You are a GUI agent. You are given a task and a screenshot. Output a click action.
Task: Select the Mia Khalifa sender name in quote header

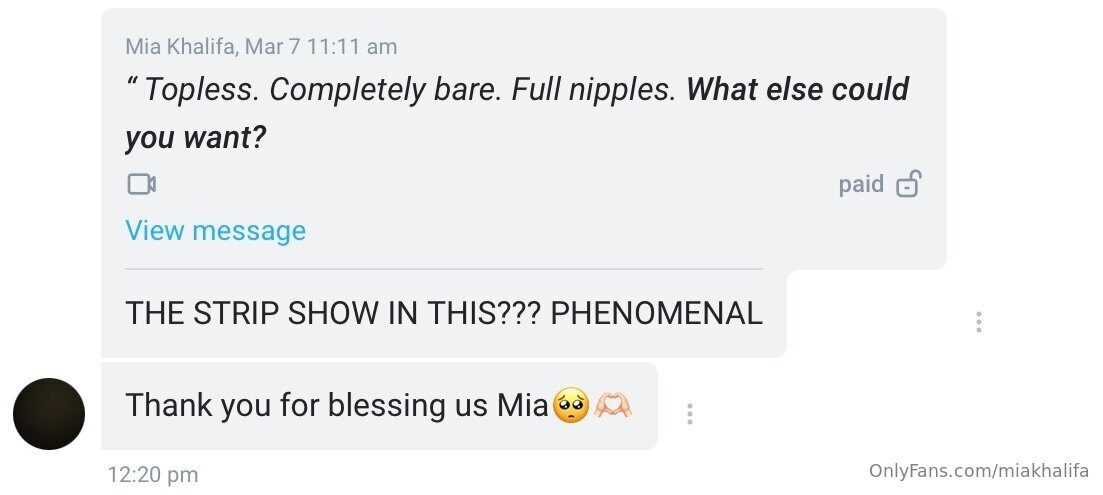click(x=181, y=47)
